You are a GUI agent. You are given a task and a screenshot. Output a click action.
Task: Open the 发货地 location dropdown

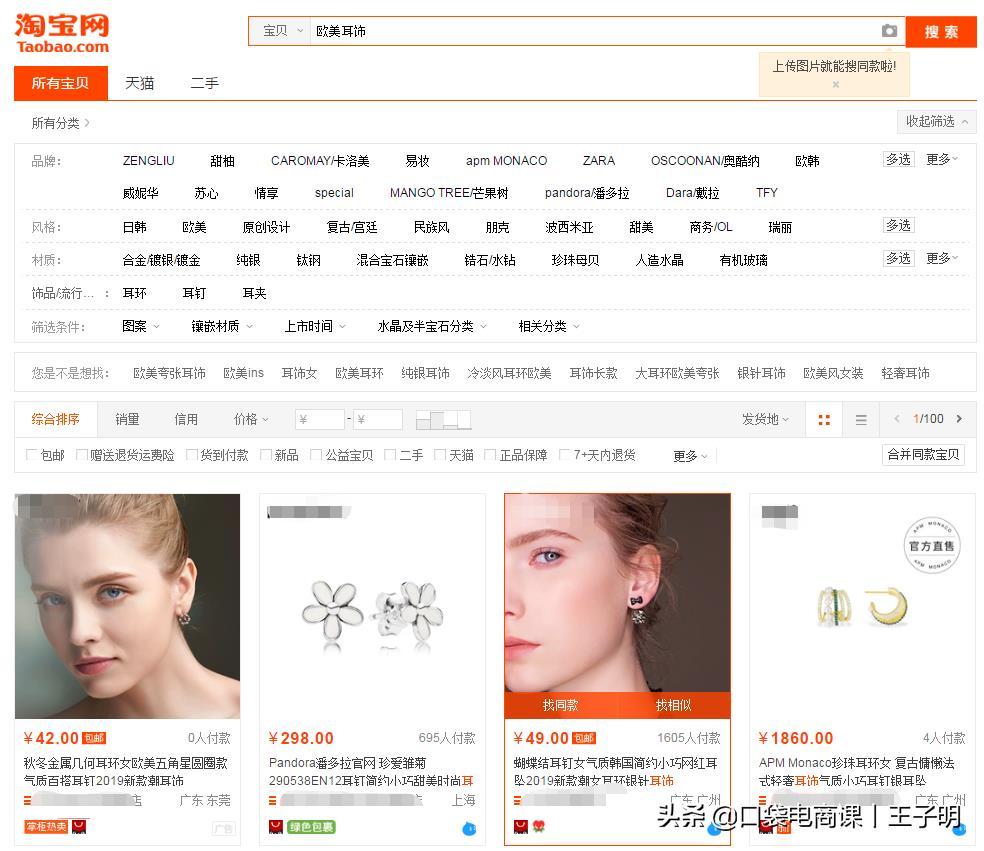(x=765, y=419)
